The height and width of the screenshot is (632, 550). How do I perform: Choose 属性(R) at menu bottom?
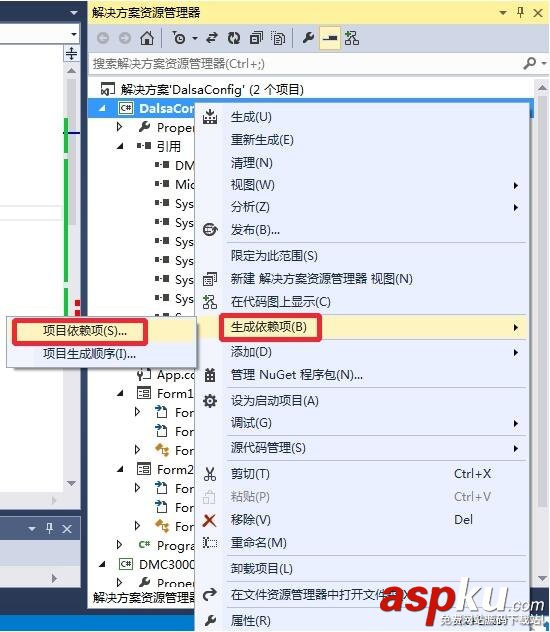pos(362,621)
